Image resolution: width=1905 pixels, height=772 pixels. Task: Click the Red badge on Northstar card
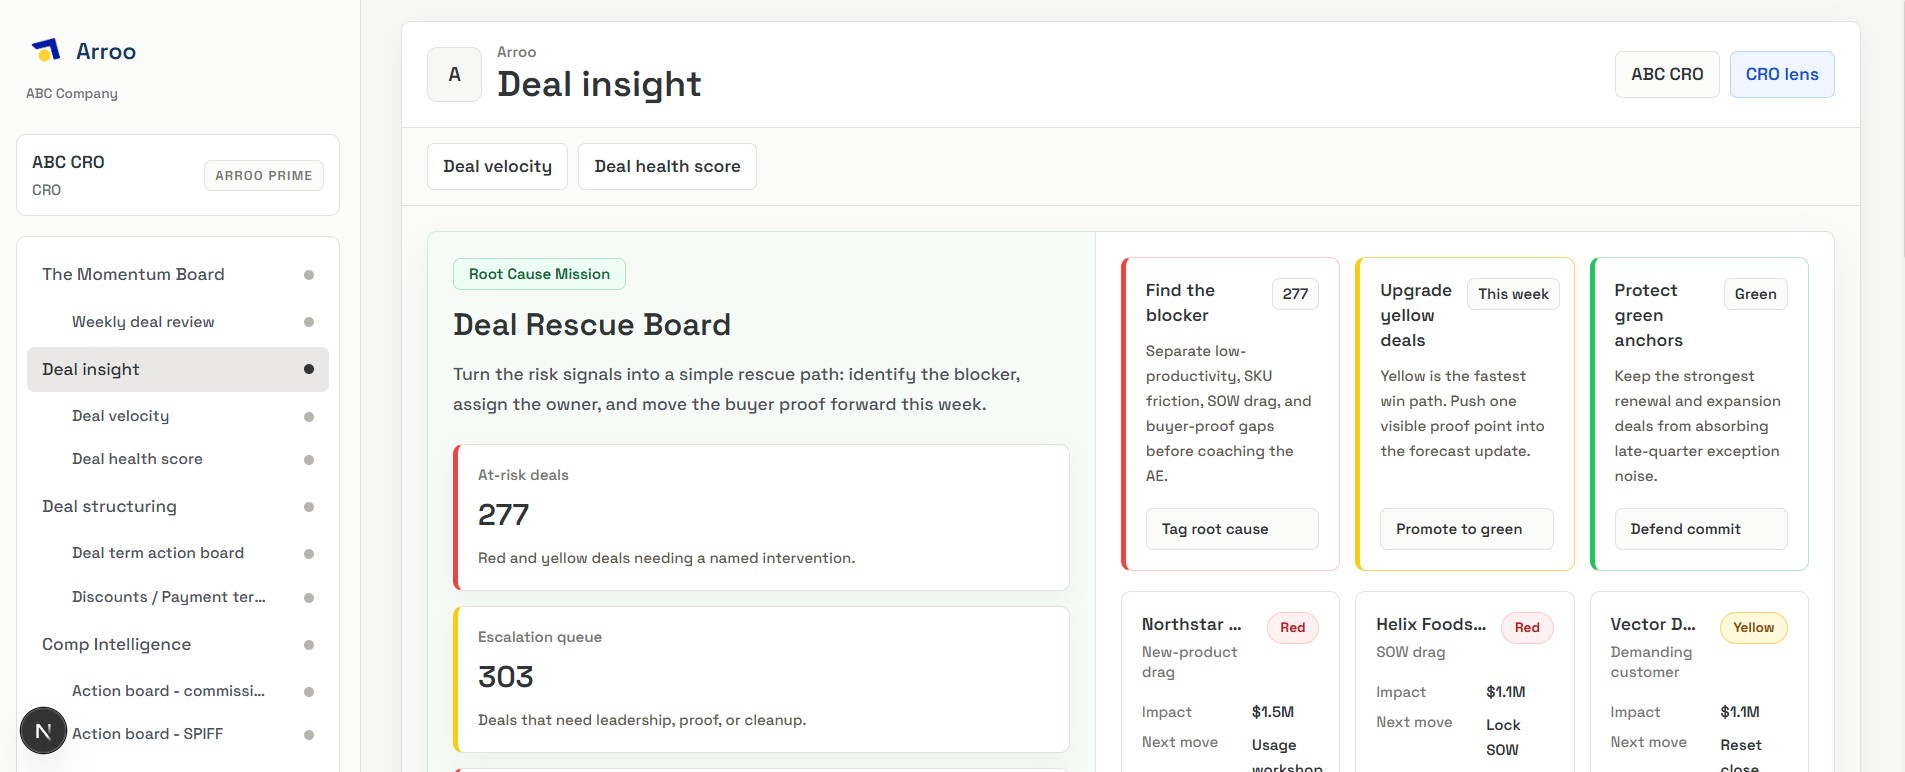tap(1293, 628)
